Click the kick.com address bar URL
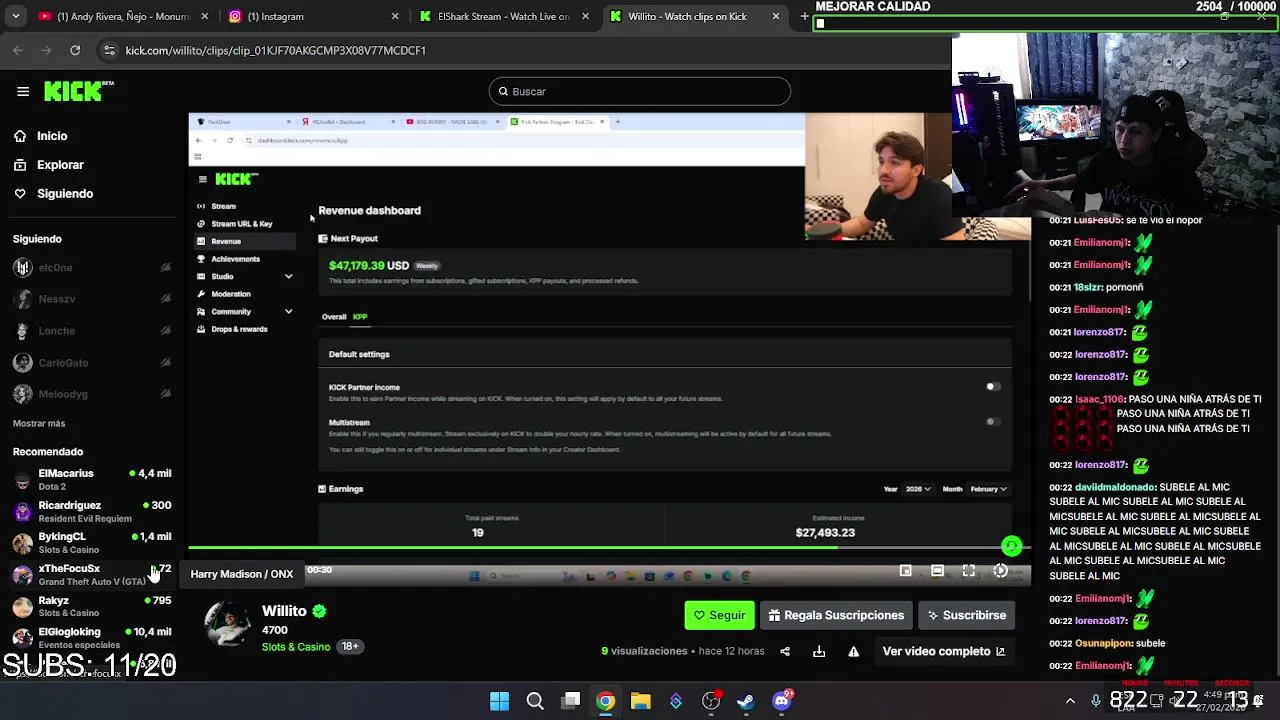This screenshot has width=1280, height=720. tap(276, 50)
